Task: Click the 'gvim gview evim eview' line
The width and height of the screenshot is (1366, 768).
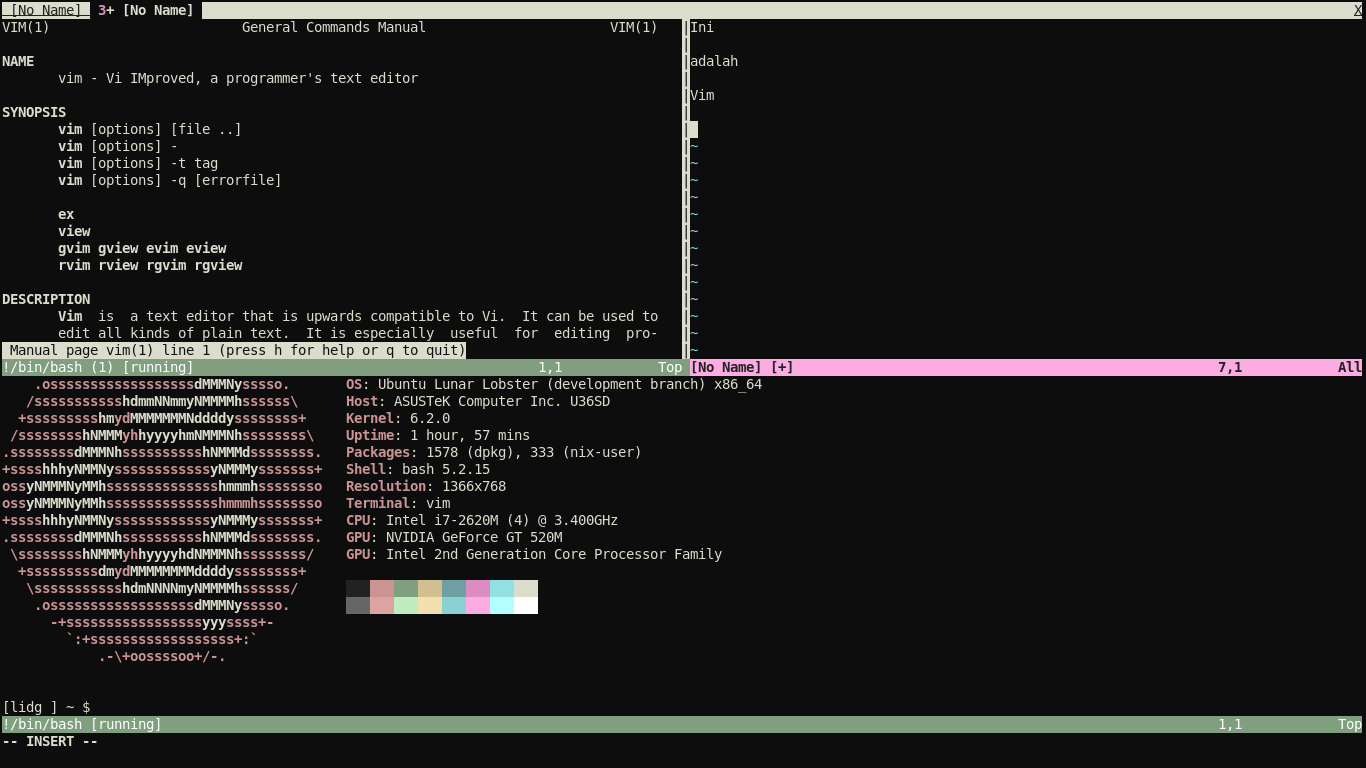Action: click(142, 248)
